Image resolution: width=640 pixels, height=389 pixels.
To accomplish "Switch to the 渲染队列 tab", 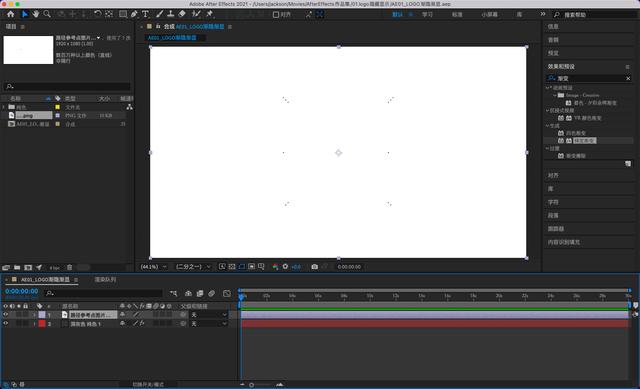I will (x=105, y=280).
